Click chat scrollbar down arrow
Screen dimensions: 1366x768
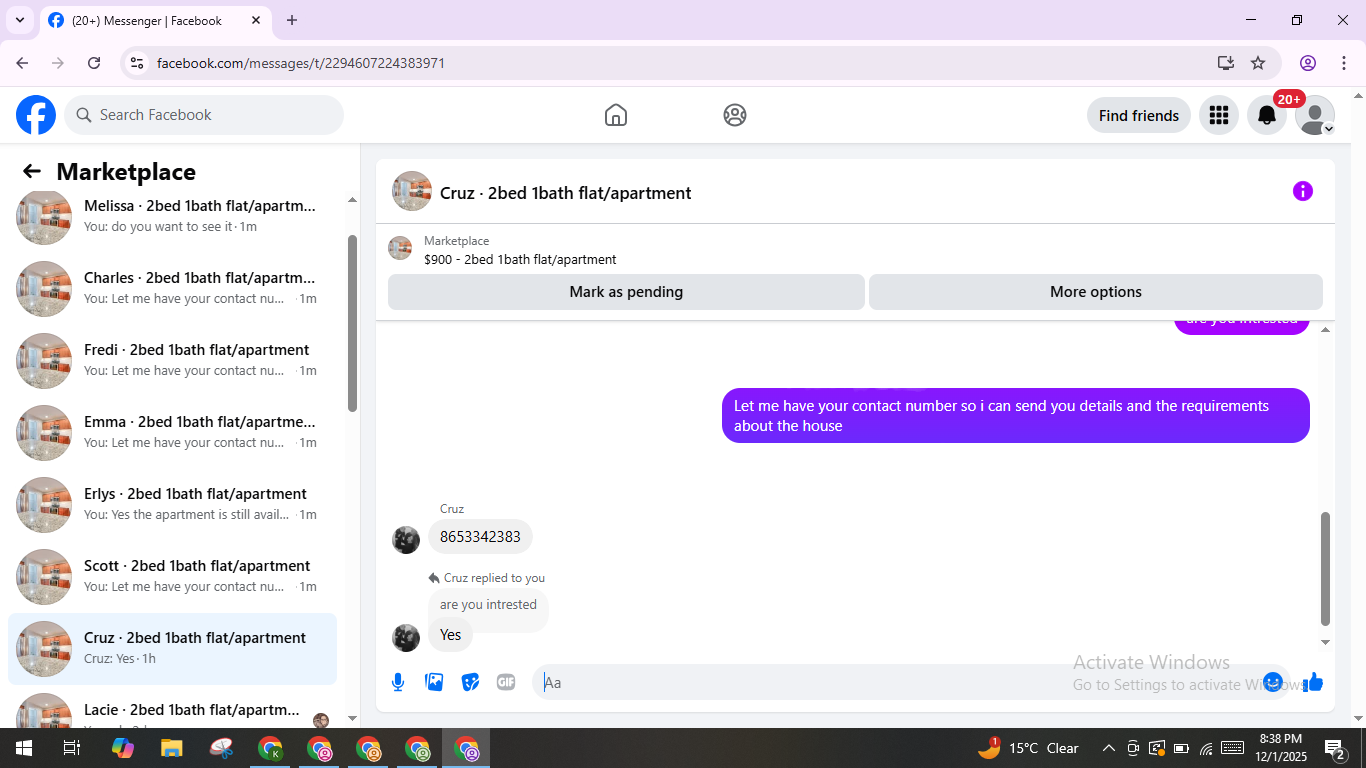1326,643
